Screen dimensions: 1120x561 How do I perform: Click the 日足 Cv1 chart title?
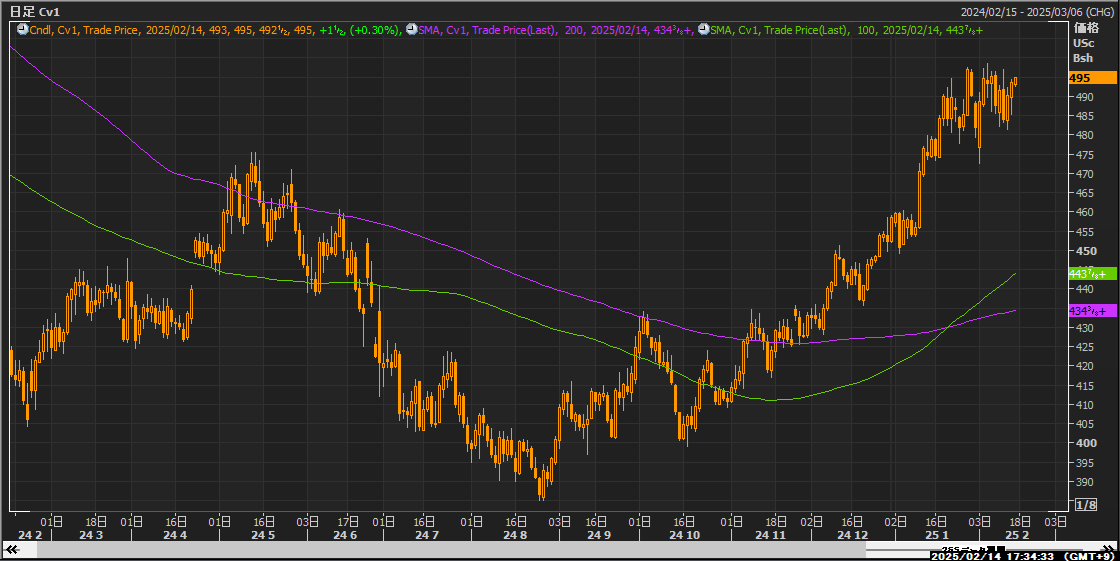[34, 12]
